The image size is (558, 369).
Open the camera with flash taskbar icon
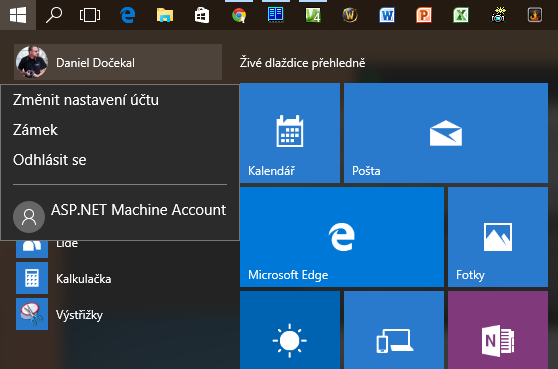[x=498, y=15]
